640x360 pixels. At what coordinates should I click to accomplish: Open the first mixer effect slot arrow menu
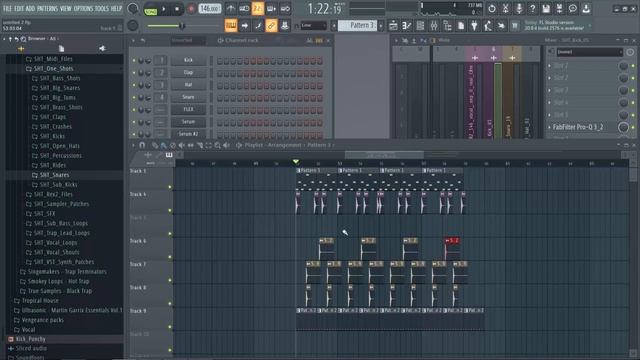pos(549,66)
